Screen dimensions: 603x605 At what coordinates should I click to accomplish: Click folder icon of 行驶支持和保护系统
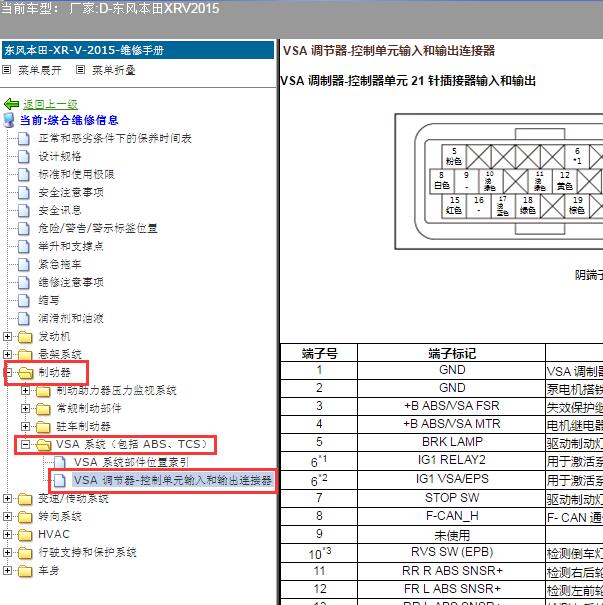[x=25, y=553]
